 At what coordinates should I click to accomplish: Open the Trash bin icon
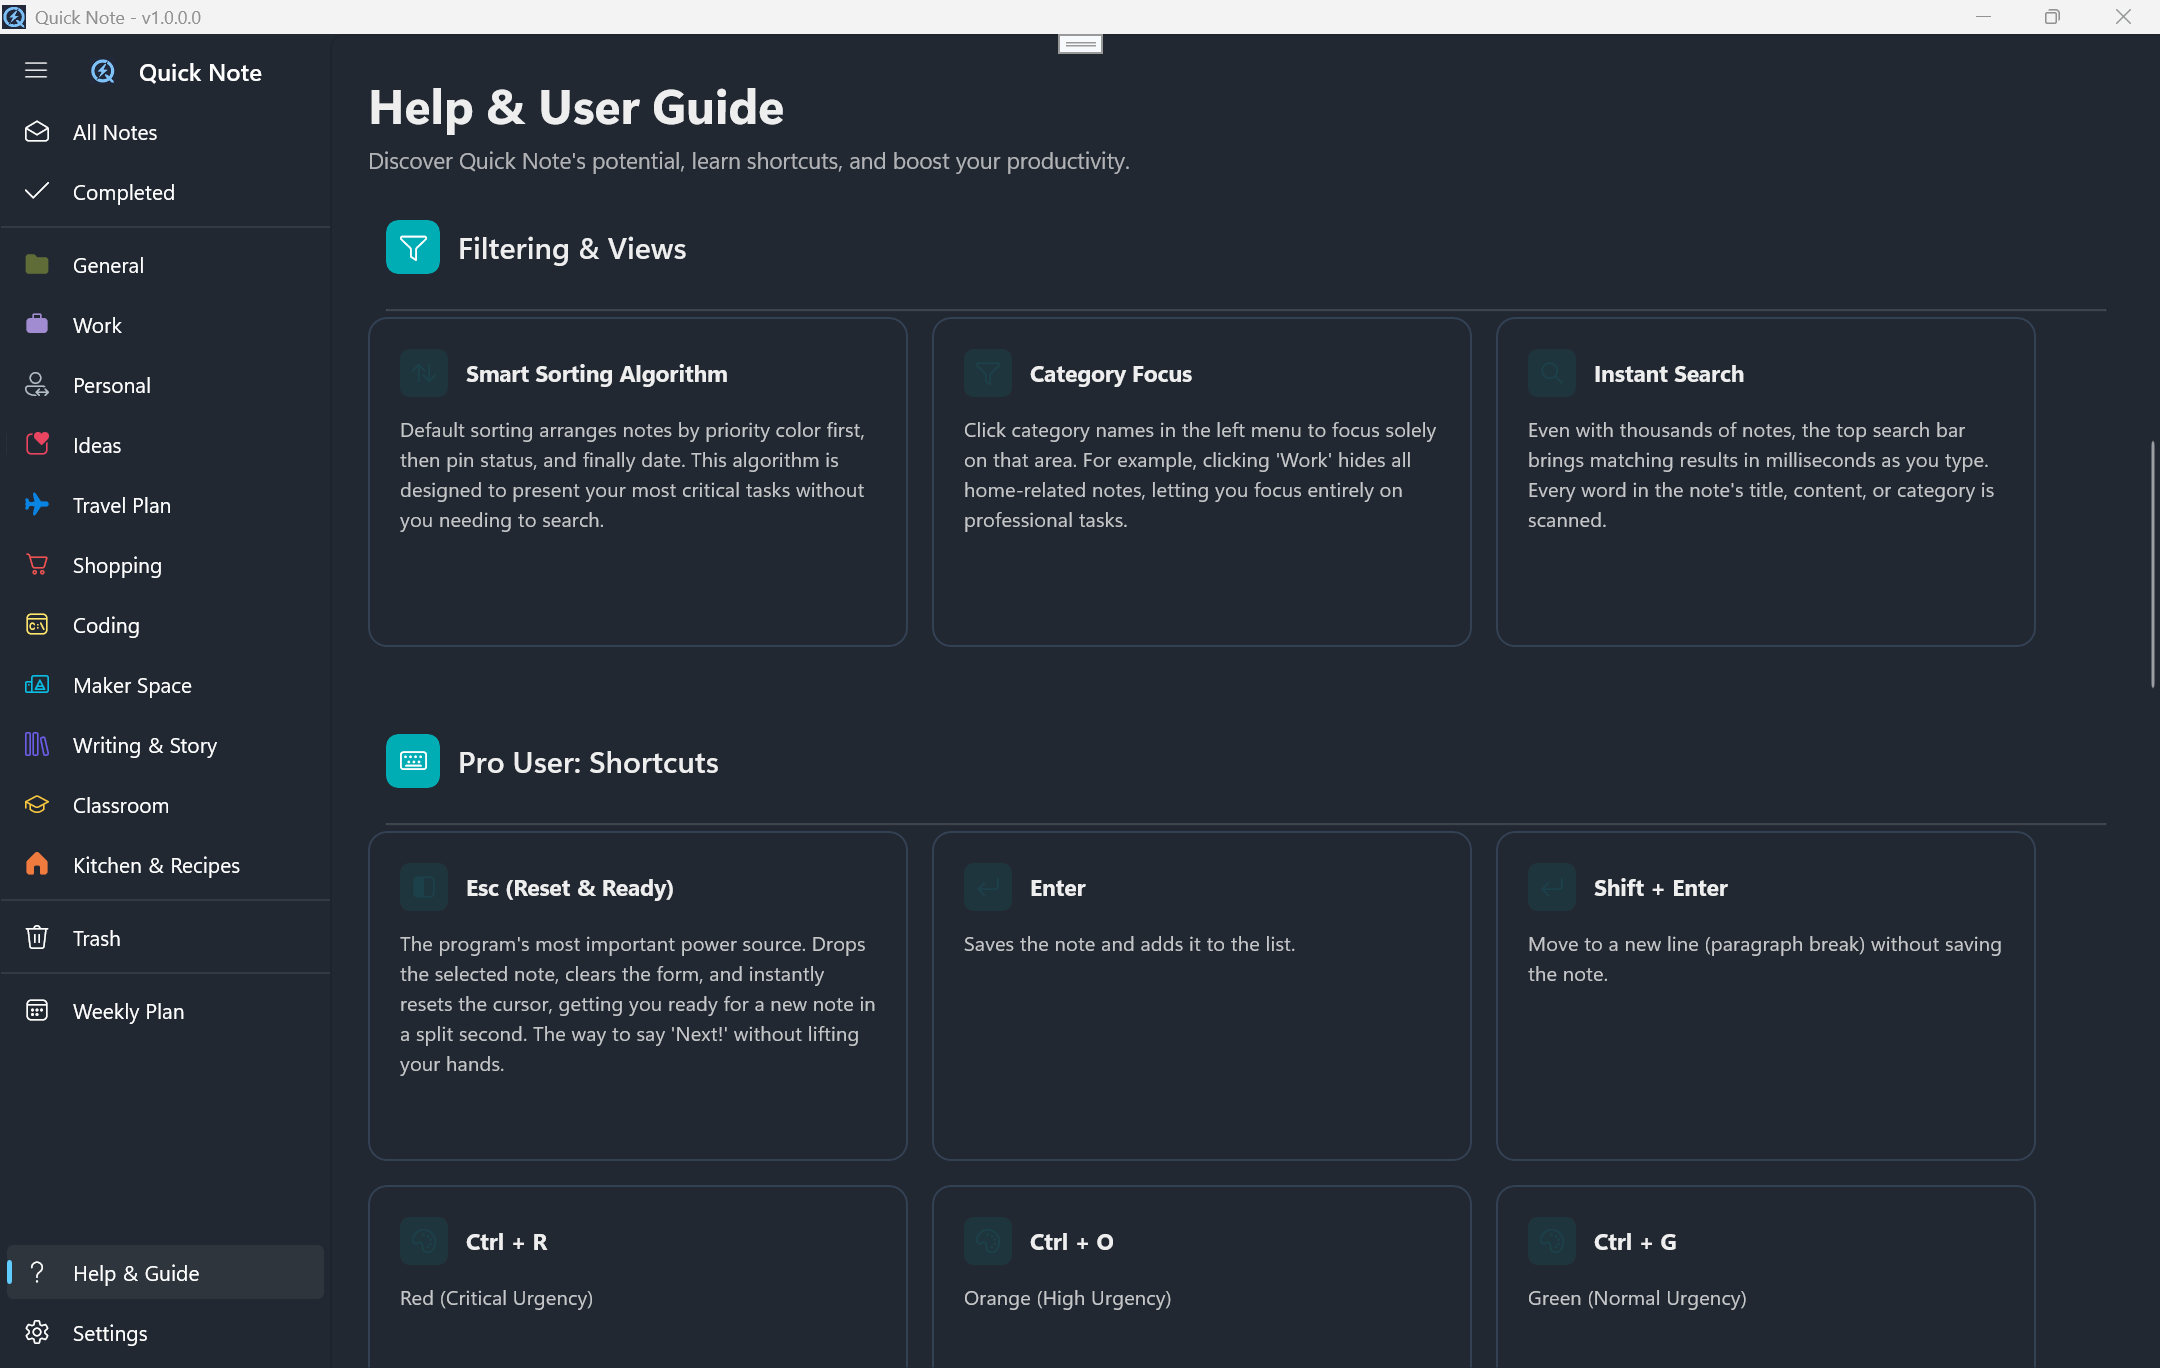point(37,938)
